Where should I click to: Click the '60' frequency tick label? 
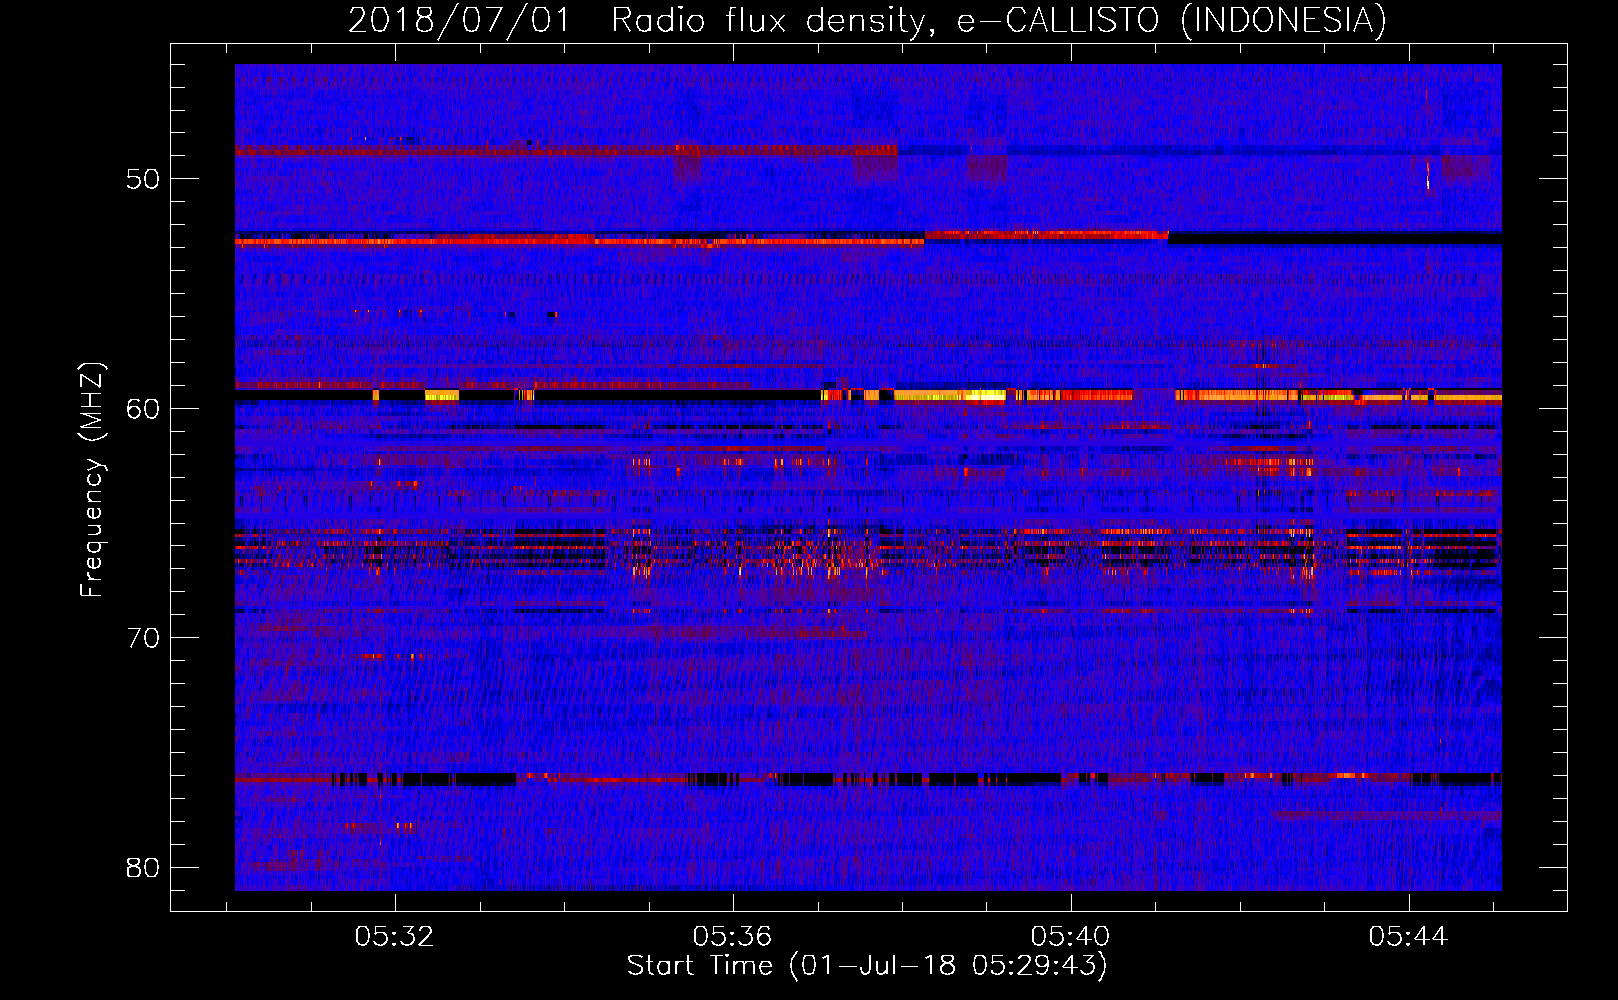(x=143, y=408)
